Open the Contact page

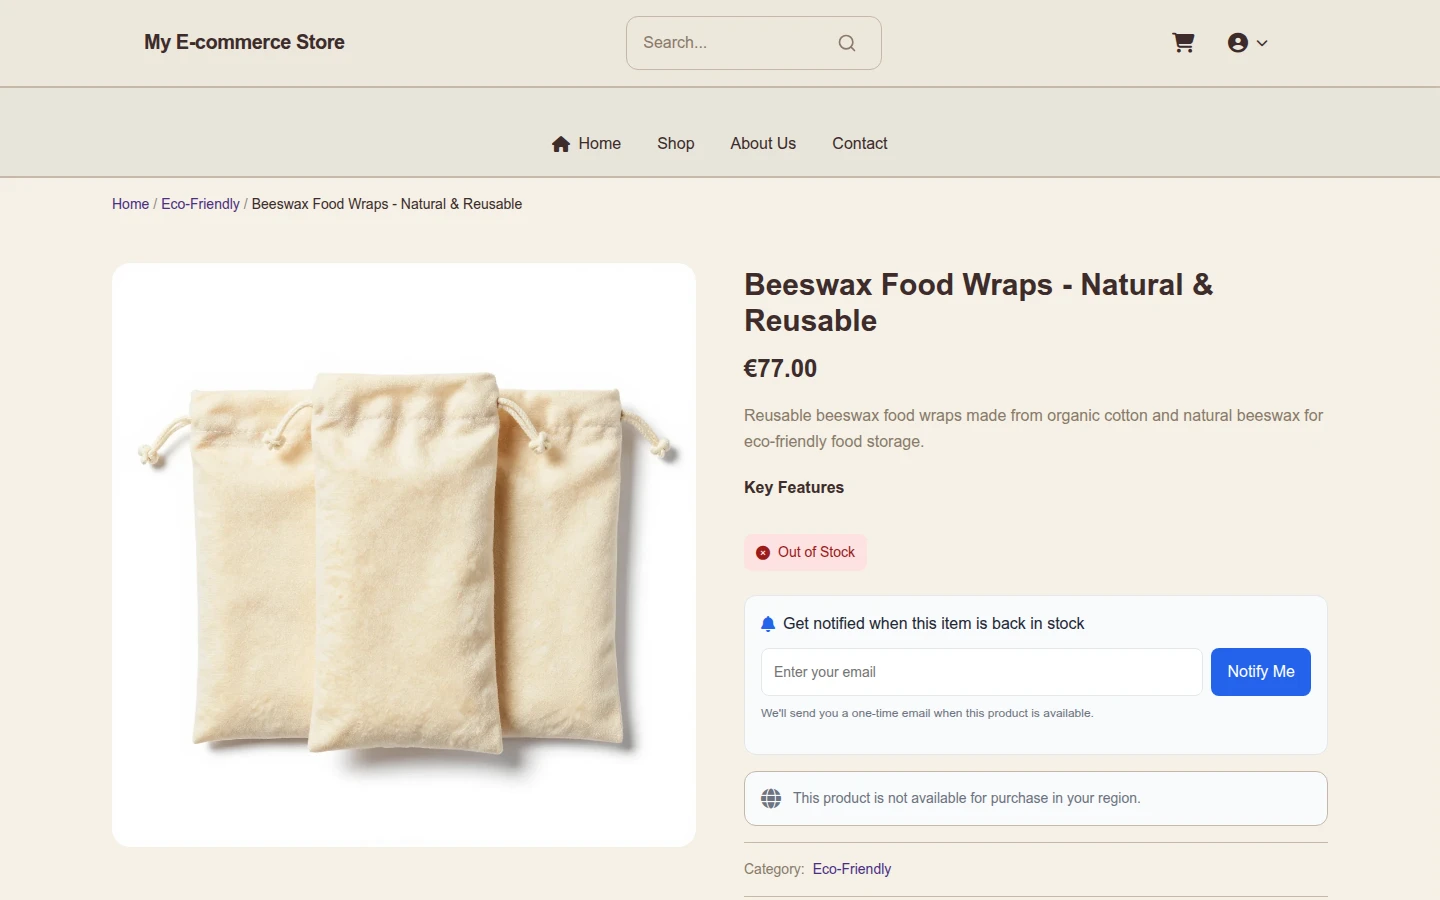click(860, 144)
